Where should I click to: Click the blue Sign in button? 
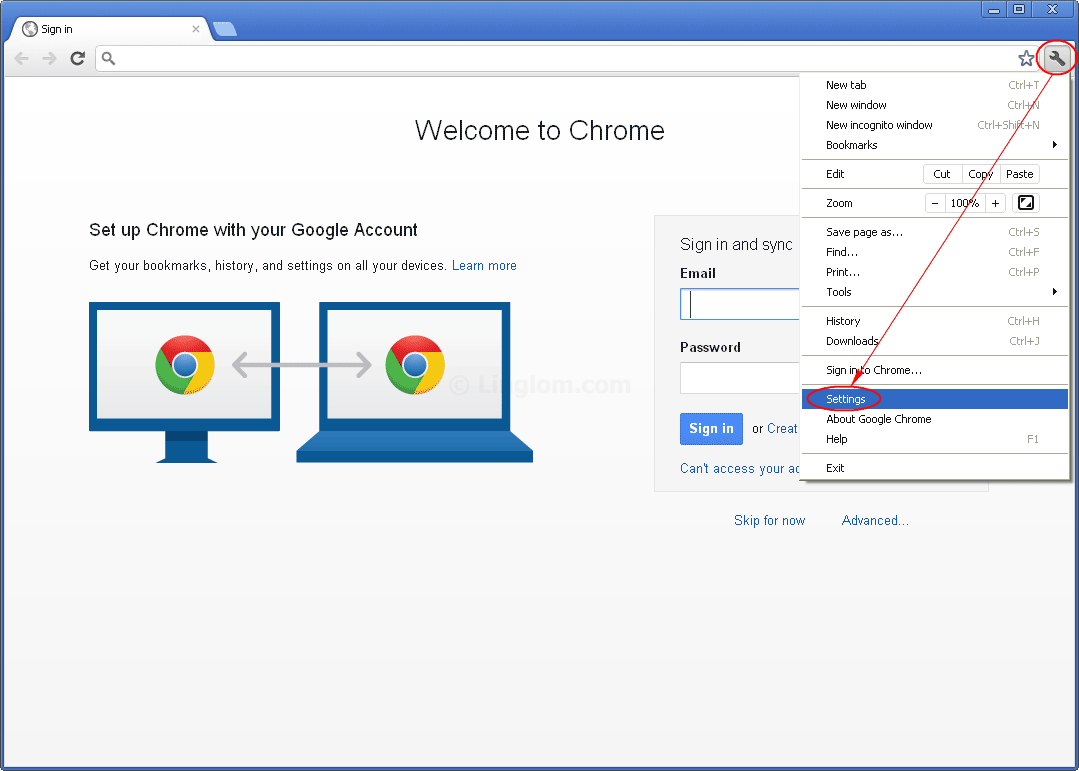click(x=711, y=428)
